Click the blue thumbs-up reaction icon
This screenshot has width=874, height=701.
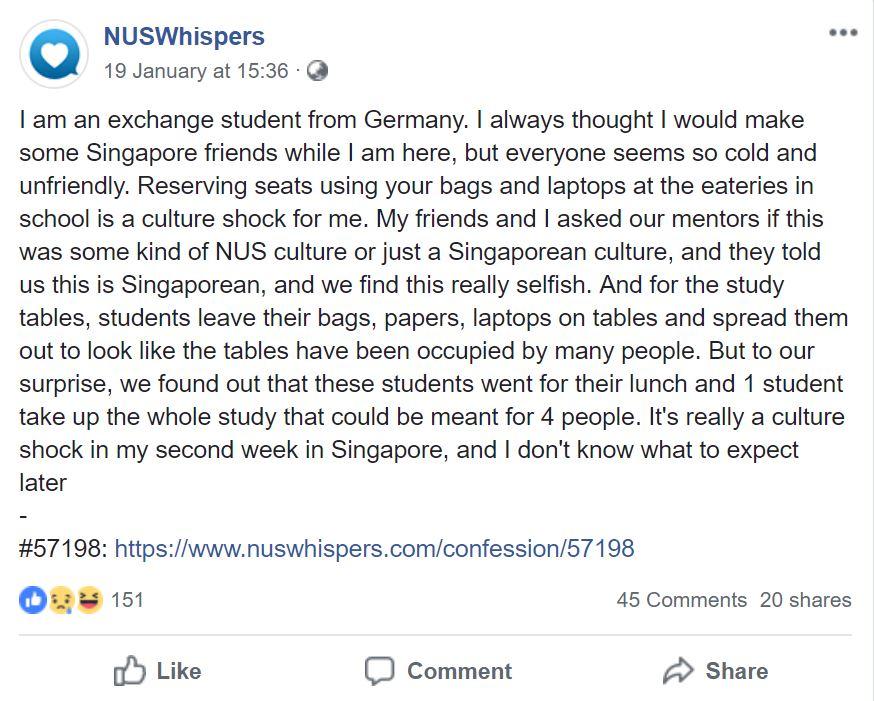pyautogui.click(x=33, y=600)
